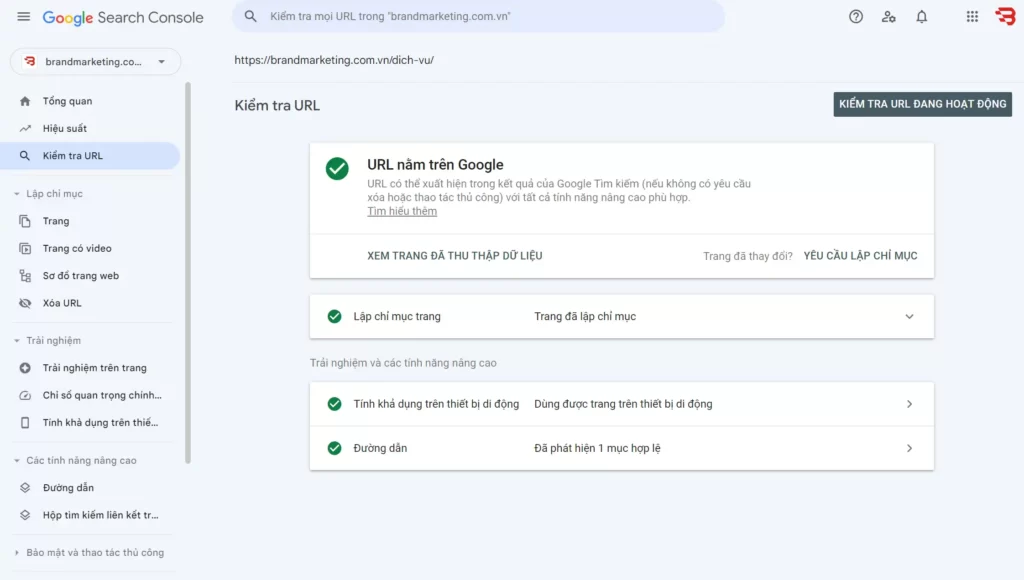The width and height of the screenshot is (1024, 580).
Task: Open the hamburger main menu
Action: click(x=23, y=17)
